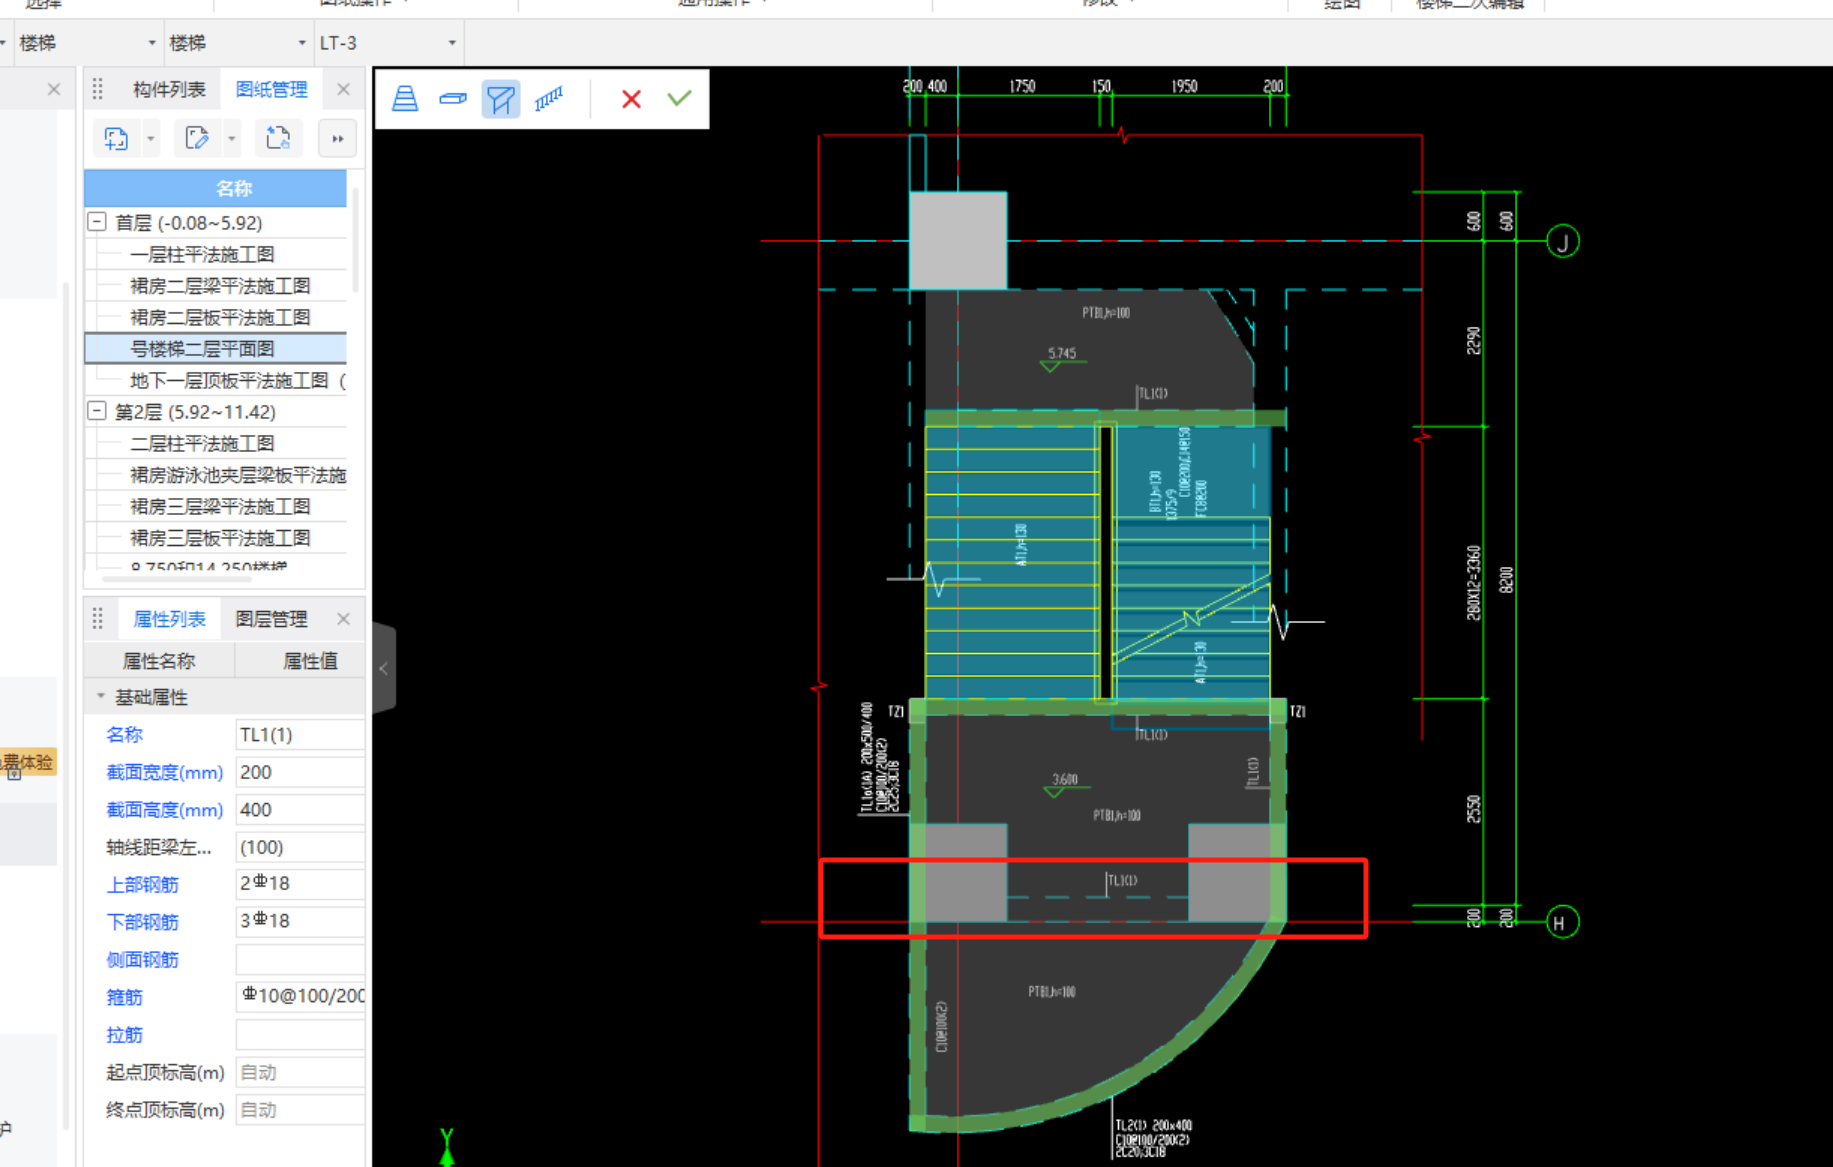The image size is (1833, 1167).
Task: Switch to the 图层管理 tab
Action: pos(272,619)
